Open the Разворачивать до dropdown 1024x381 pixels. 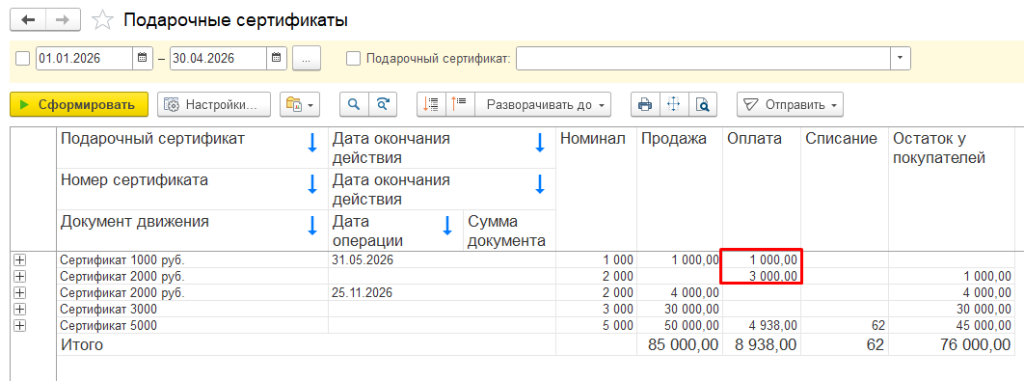[543, 105]
